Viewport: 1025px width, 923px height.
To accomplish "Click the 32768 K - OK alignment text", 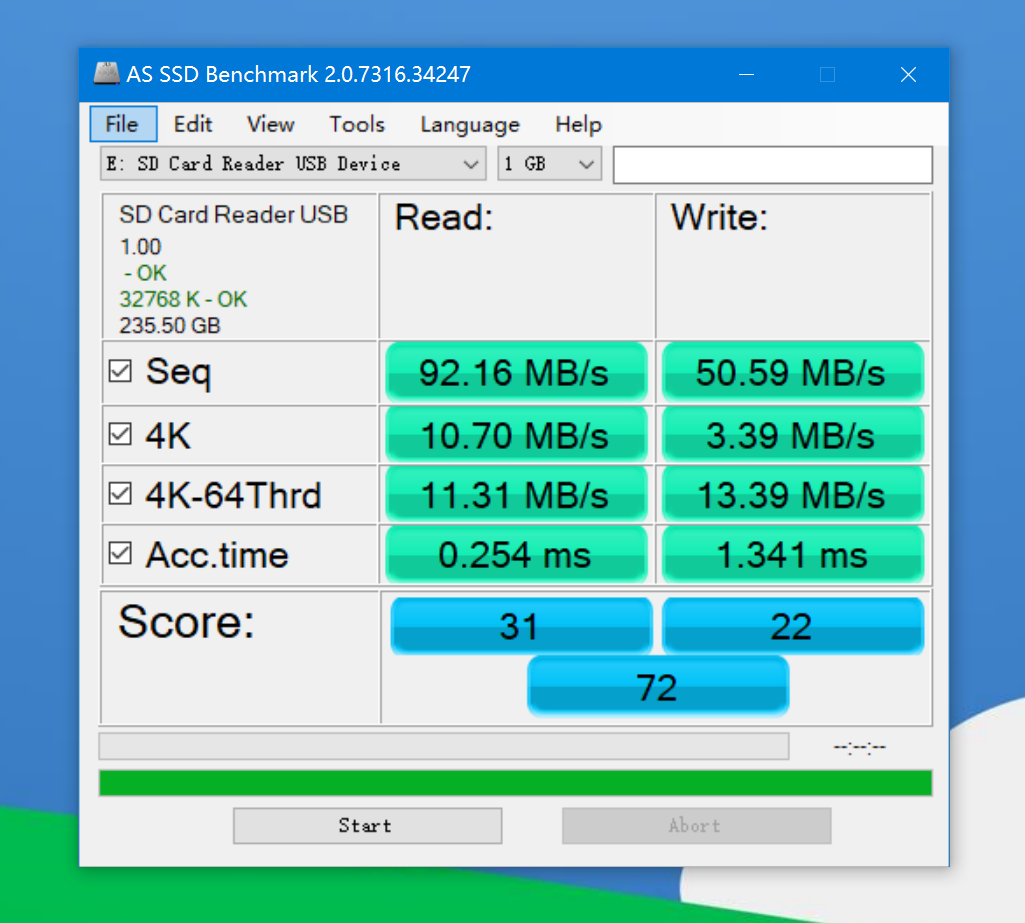I will pyautogui.click(x=183, y=299).
